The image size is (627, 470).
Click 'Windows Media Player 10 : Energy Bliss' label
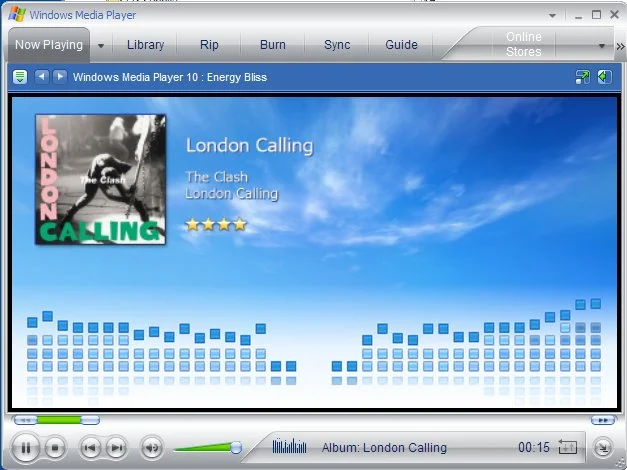pyautogui.click(x=170, y=77)
